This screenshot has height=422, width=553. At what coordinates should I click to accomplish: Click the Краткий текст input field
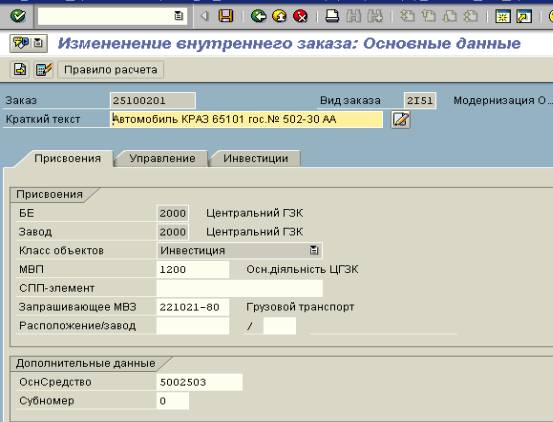[247, 119]
